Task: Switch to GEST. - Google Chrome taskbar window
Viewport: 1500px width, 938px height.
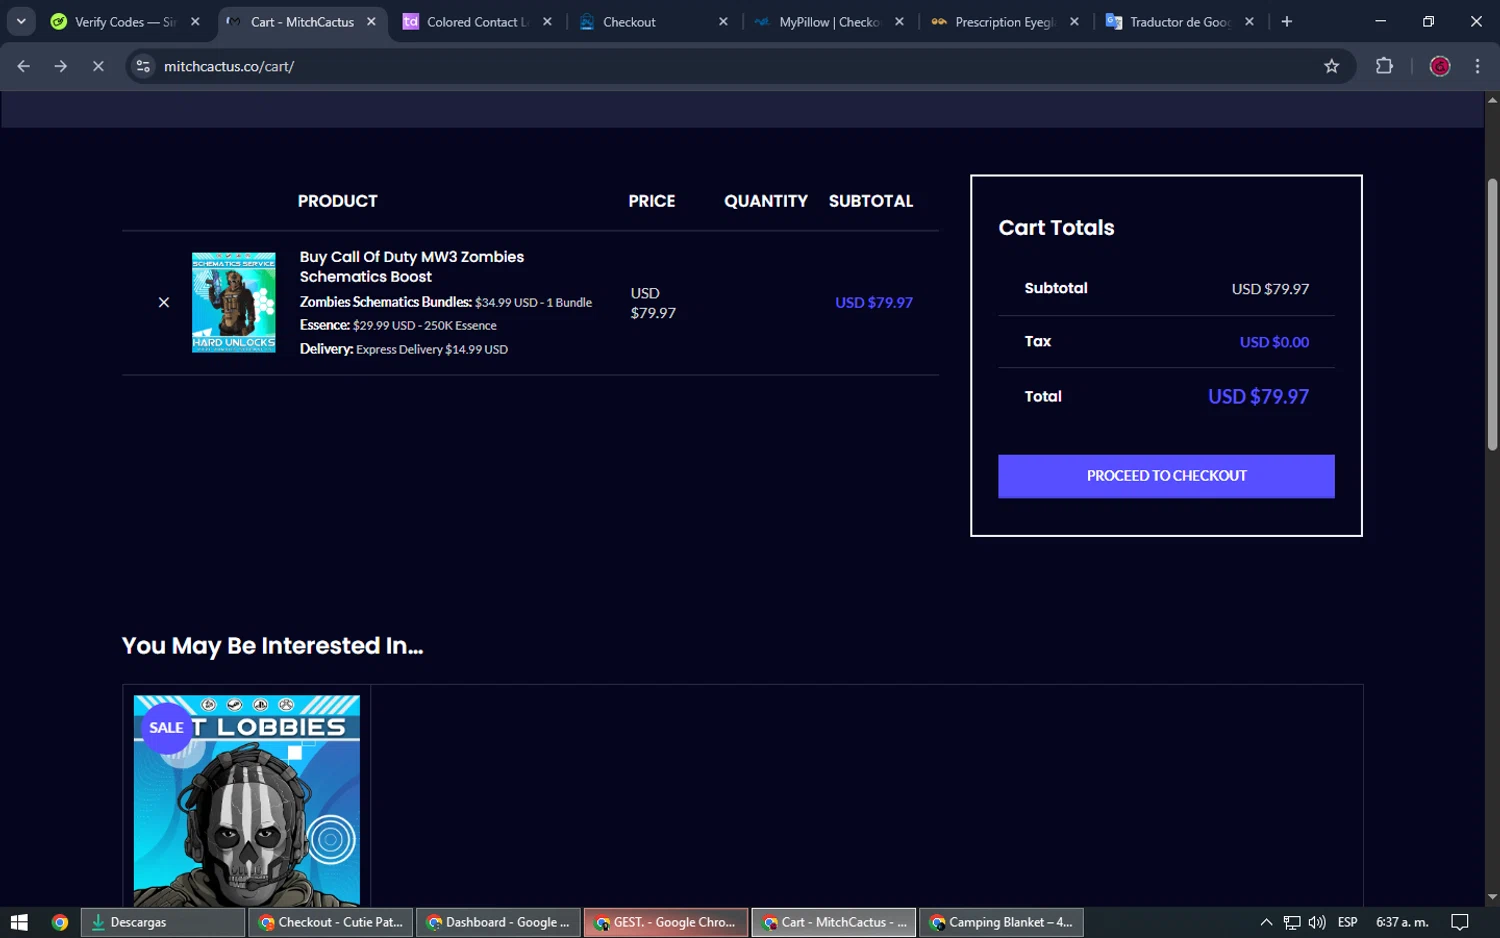Action: (666, 922)
